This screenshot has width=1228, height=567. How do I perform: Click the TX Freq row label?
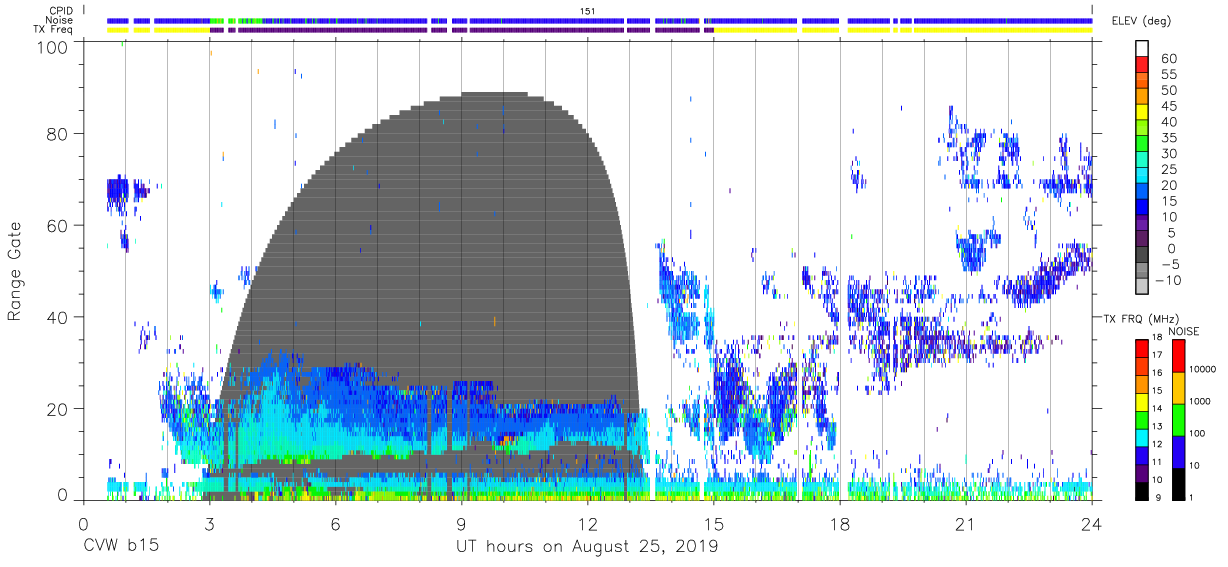tap(54, 29)
